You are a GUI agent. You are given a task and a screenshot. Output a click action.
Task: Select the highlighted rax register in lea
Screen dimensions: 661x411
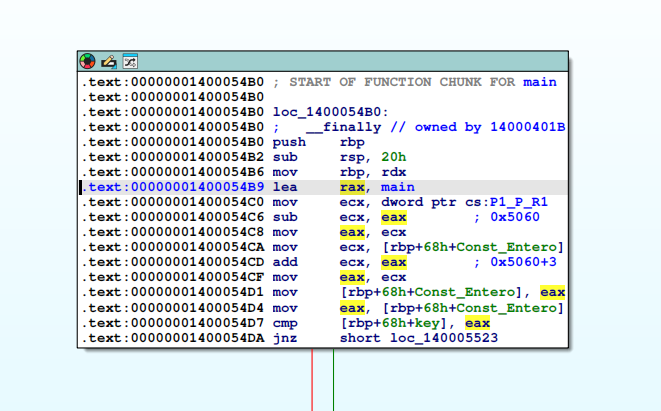352,187
